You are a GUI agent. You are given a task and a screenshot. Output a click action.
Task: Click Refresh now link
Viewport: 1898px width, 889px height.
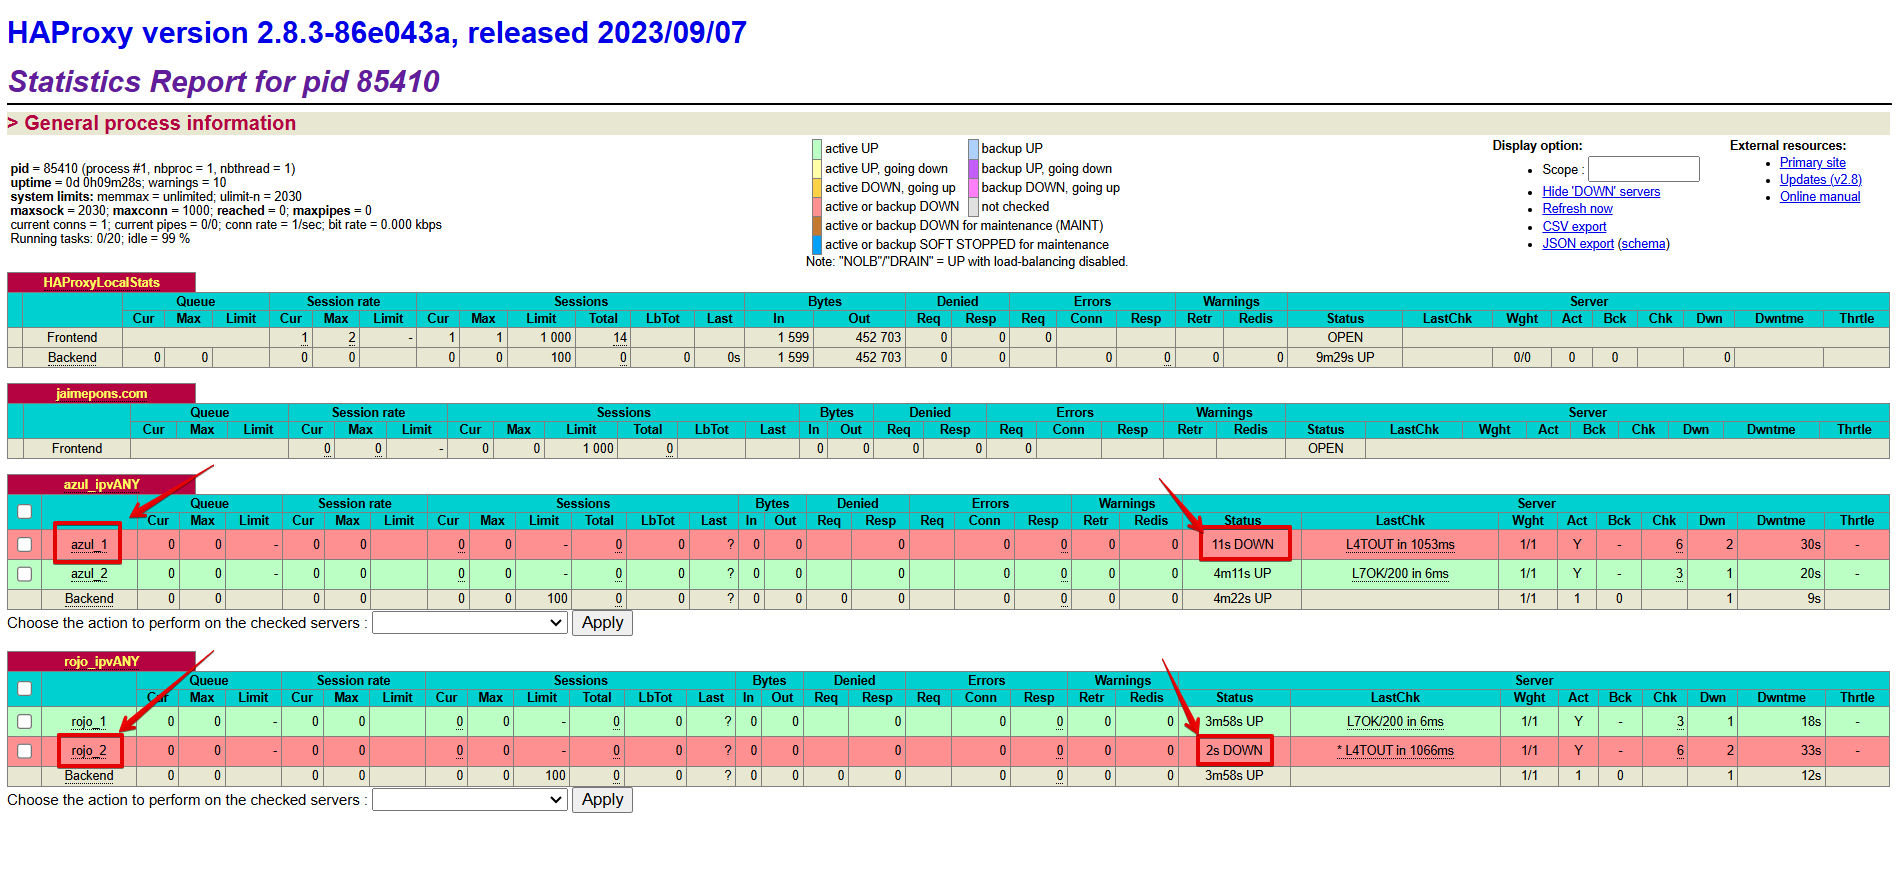coord(1577,209)
